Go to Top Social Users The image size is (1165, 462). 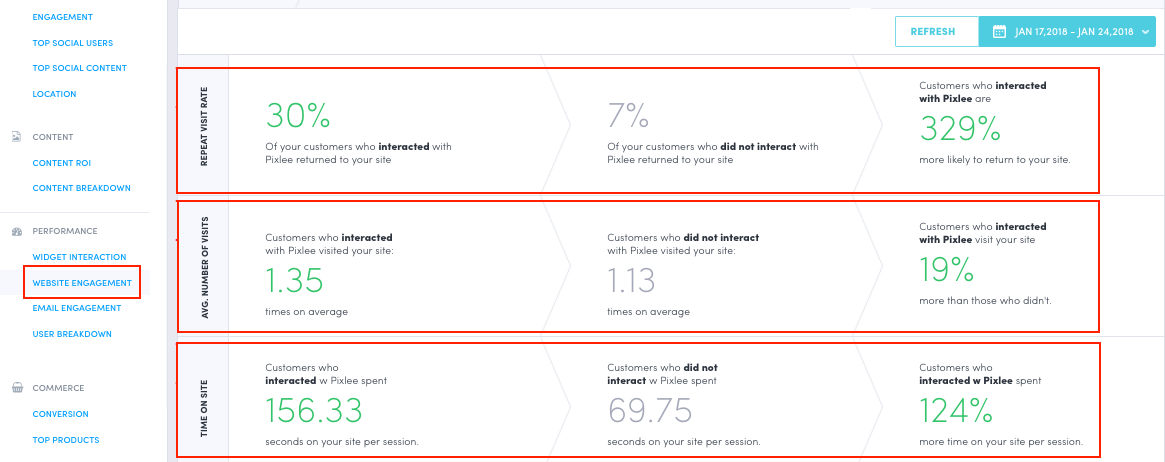(73, 43)
